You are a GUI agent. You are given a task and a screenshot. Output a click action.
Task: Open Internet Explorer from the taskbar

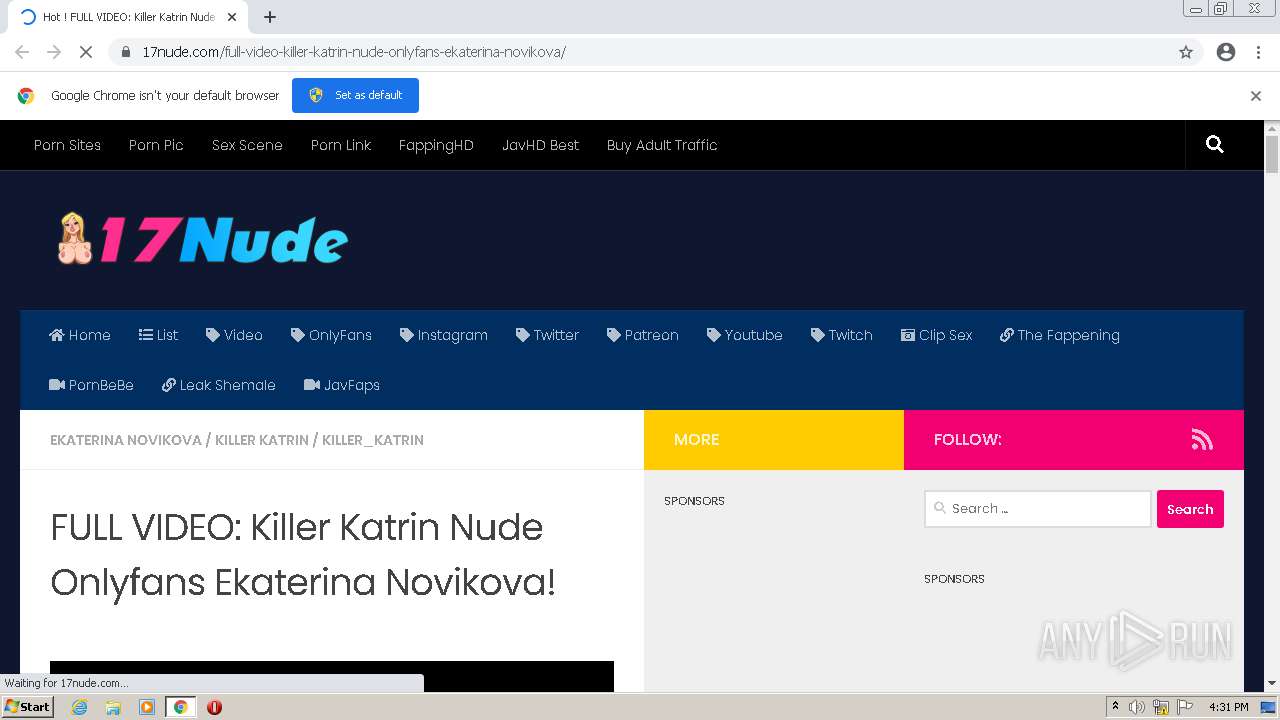pos(80,707)
